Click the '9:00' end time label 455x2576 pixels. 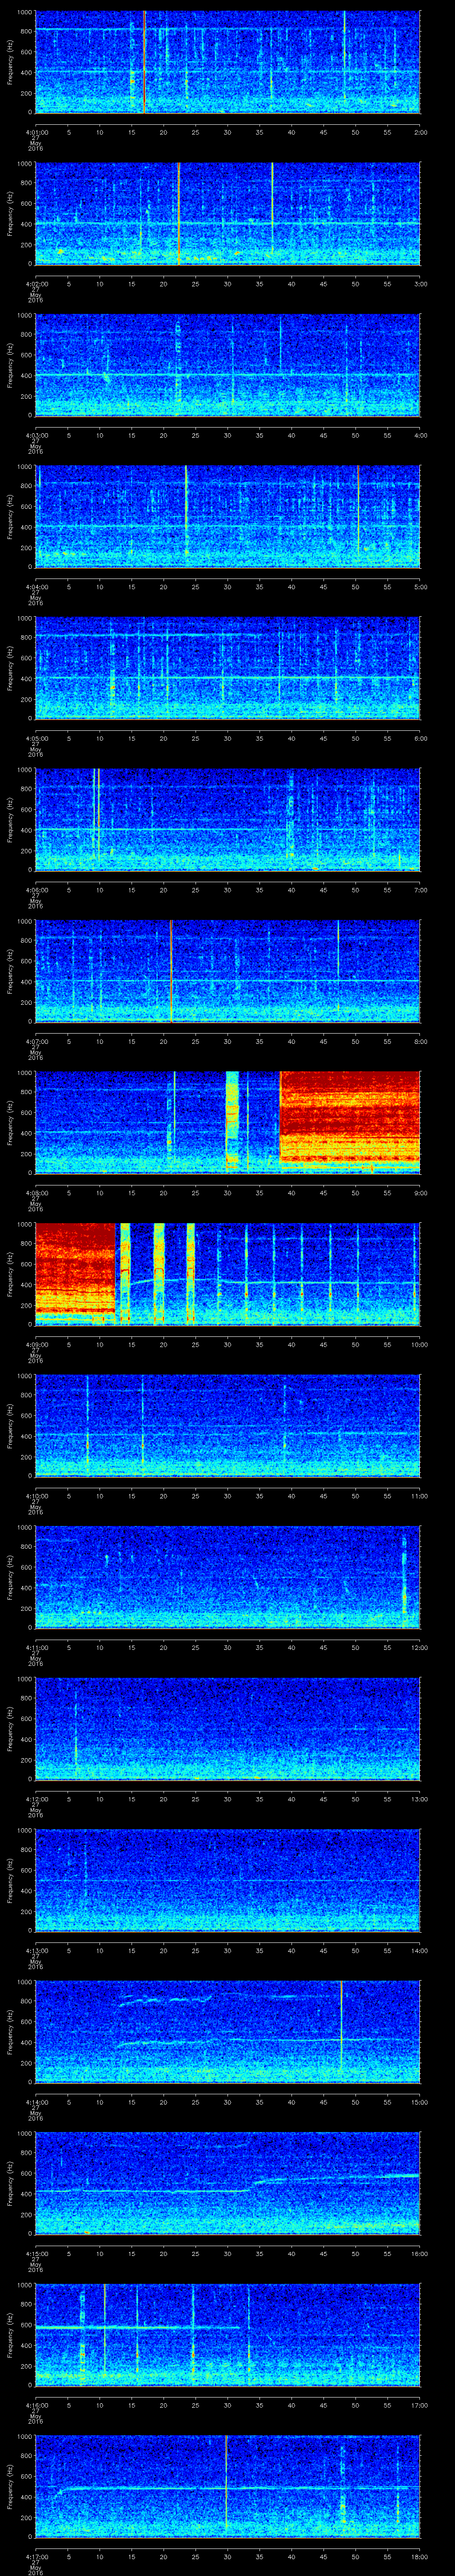tap(420, 1192)
